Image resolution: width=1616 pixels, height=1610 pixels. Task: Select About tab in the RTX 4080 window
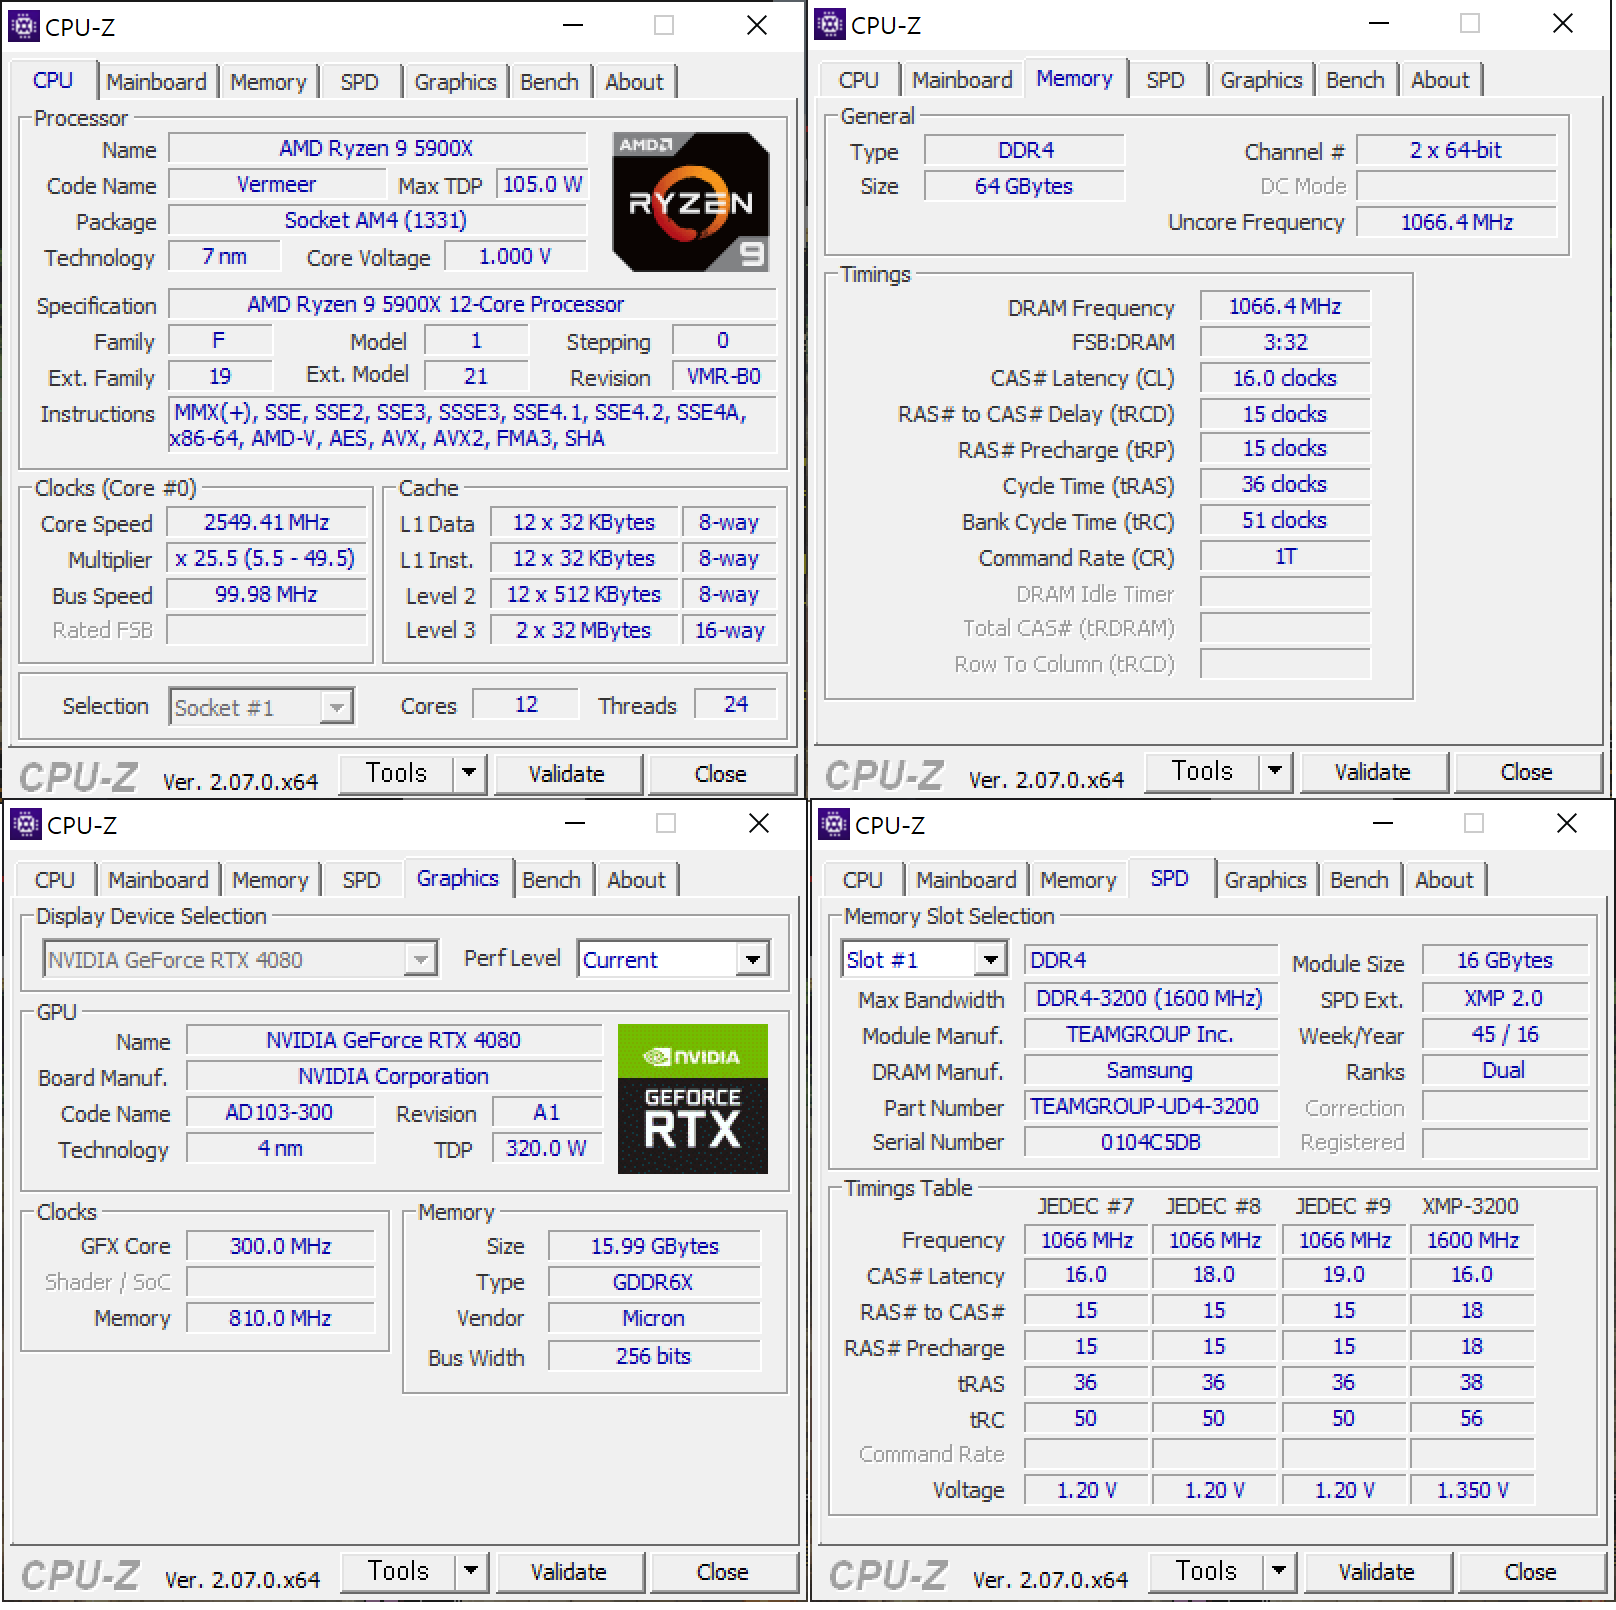(x=636, y=880)
